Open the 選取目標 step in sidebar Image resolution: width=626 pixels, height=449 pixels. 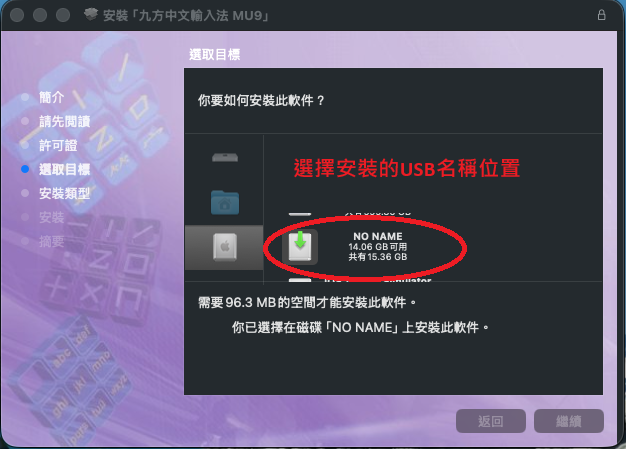(65, 169)
